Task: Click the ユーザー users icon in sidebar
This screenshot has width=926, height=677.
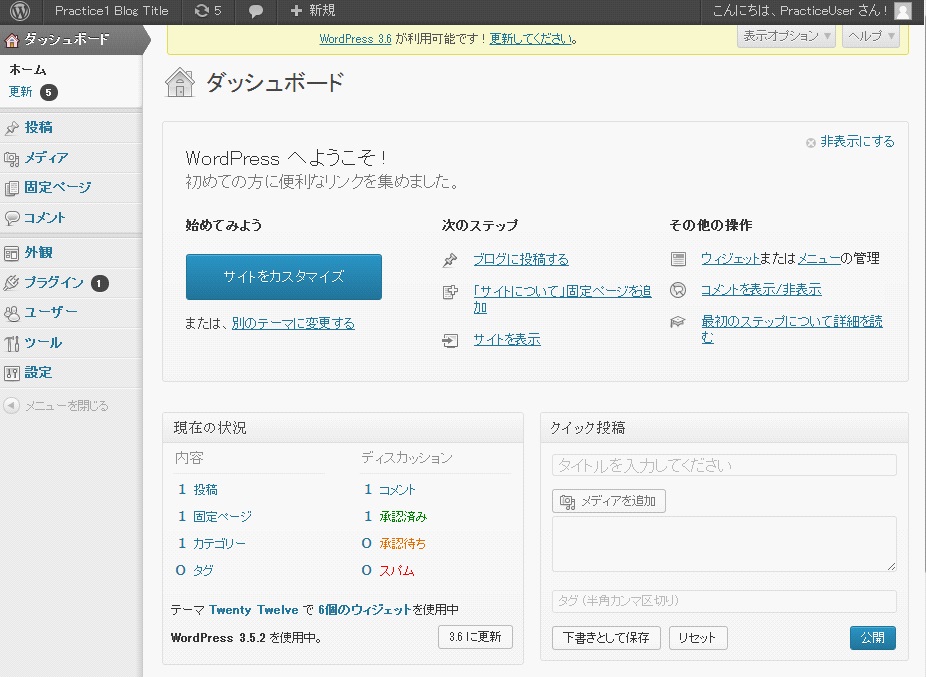Action: pos(12,313)
